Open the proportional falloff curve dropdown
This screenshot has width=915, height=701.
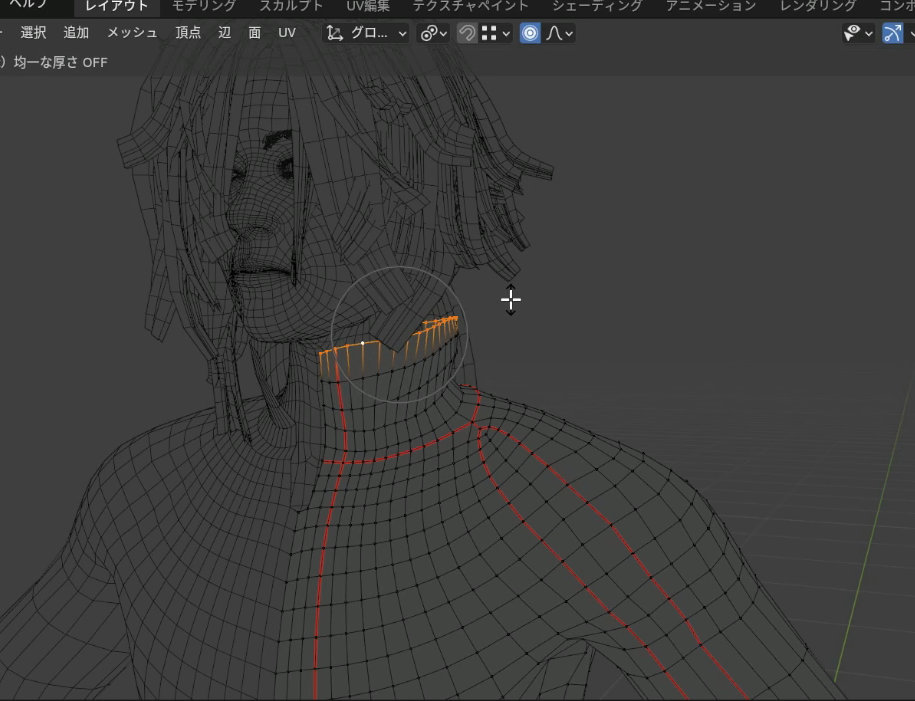pos(560,33)
